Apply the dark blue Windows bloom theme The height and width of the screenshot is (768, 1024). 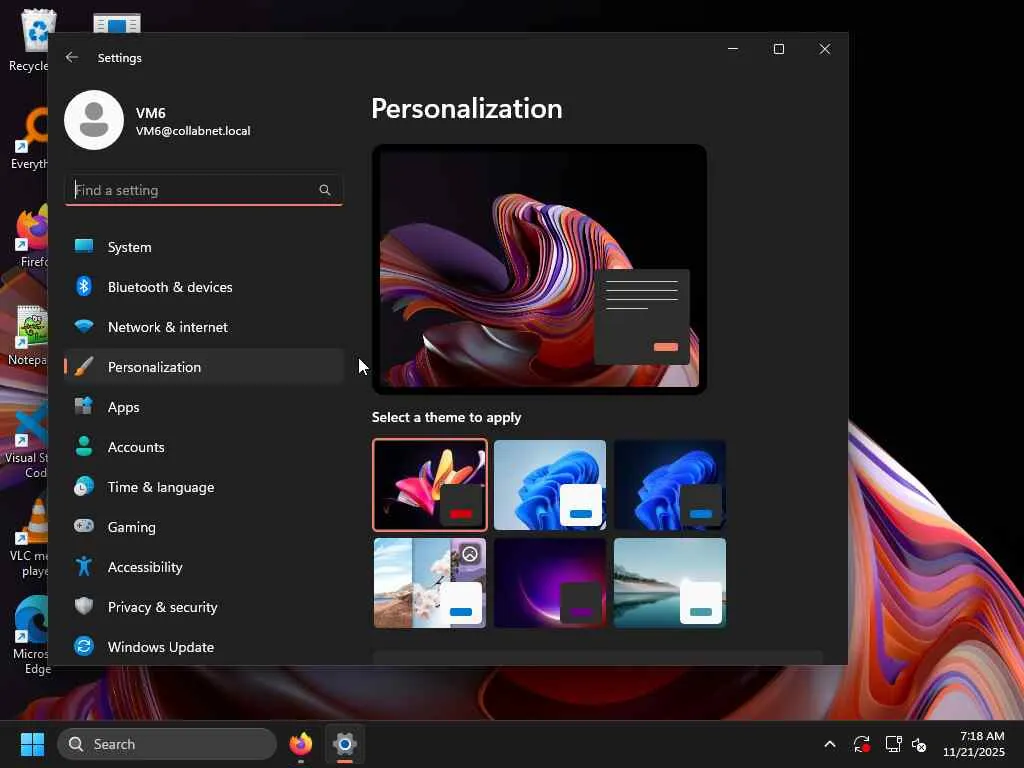pos(669,485)
